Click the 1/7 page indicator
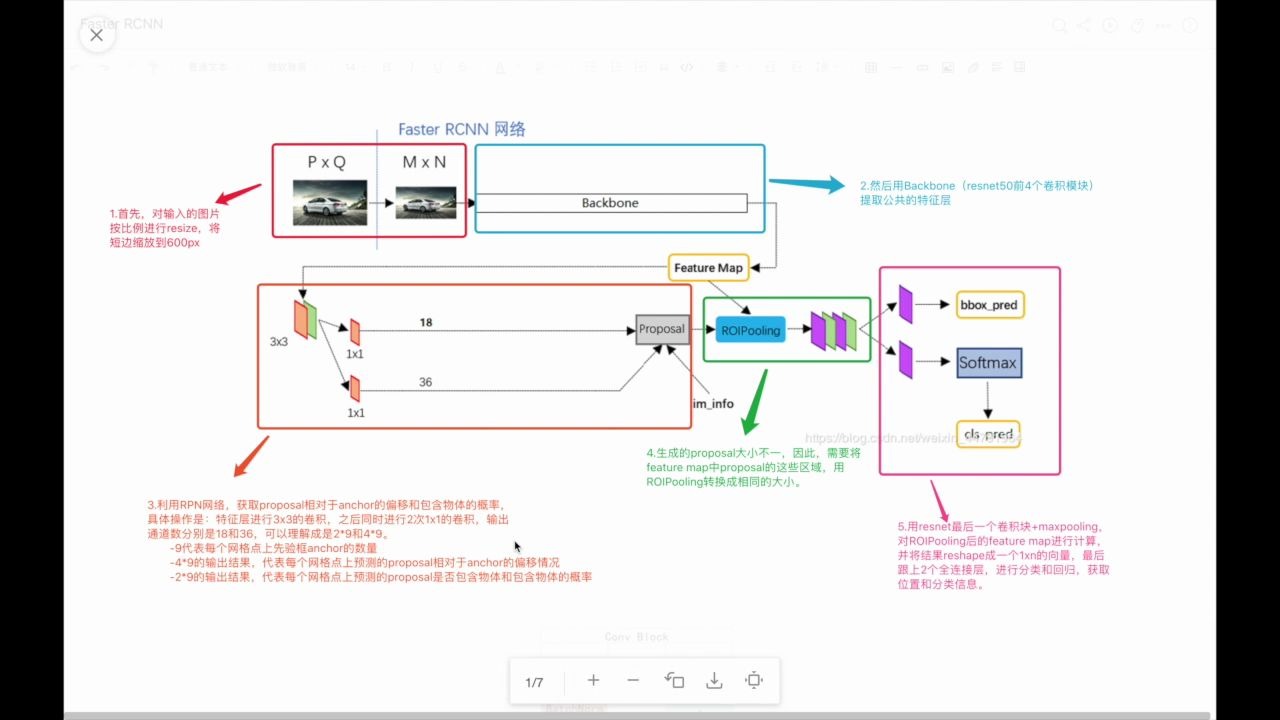The image size is (1280, 720). click(534, 682)
